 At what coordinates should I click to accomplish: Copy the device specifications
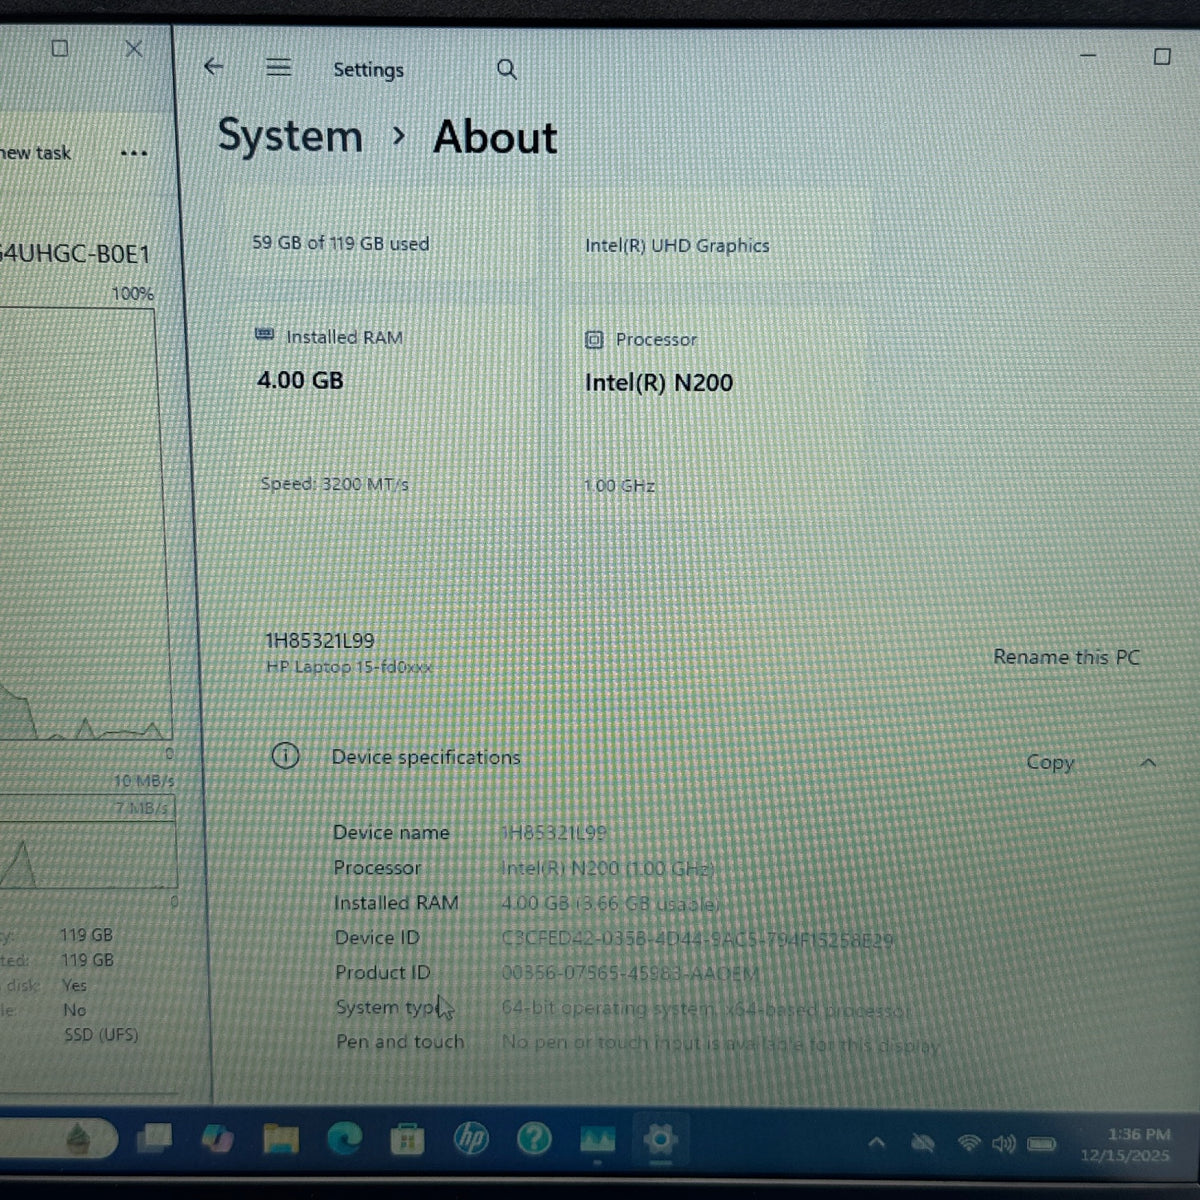[1050, 762]
